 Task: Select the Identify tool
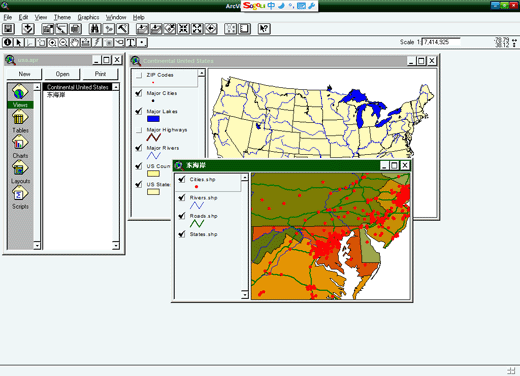point(8,42)
